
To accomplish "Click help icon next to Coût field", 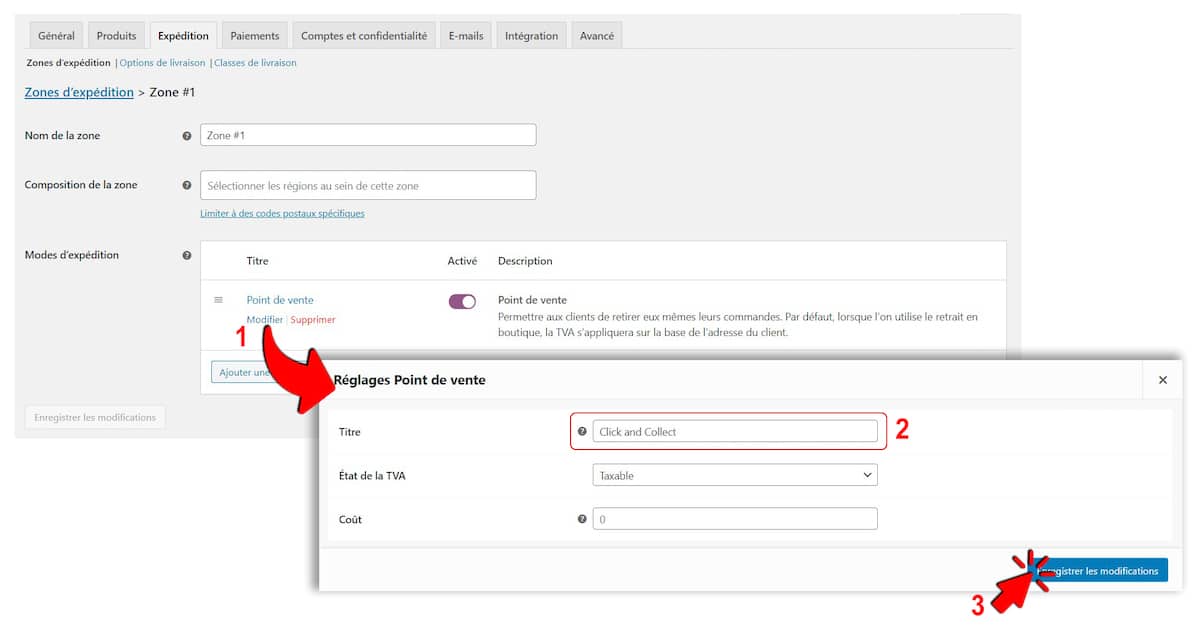I will 582,519.
